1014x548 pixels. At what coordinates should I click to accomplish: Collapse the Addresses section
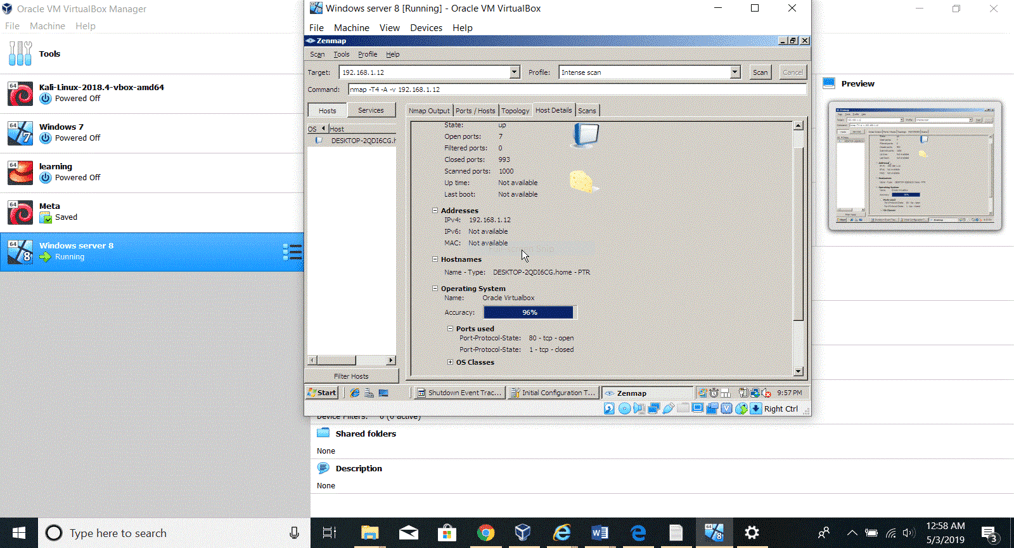coord(435,210)
